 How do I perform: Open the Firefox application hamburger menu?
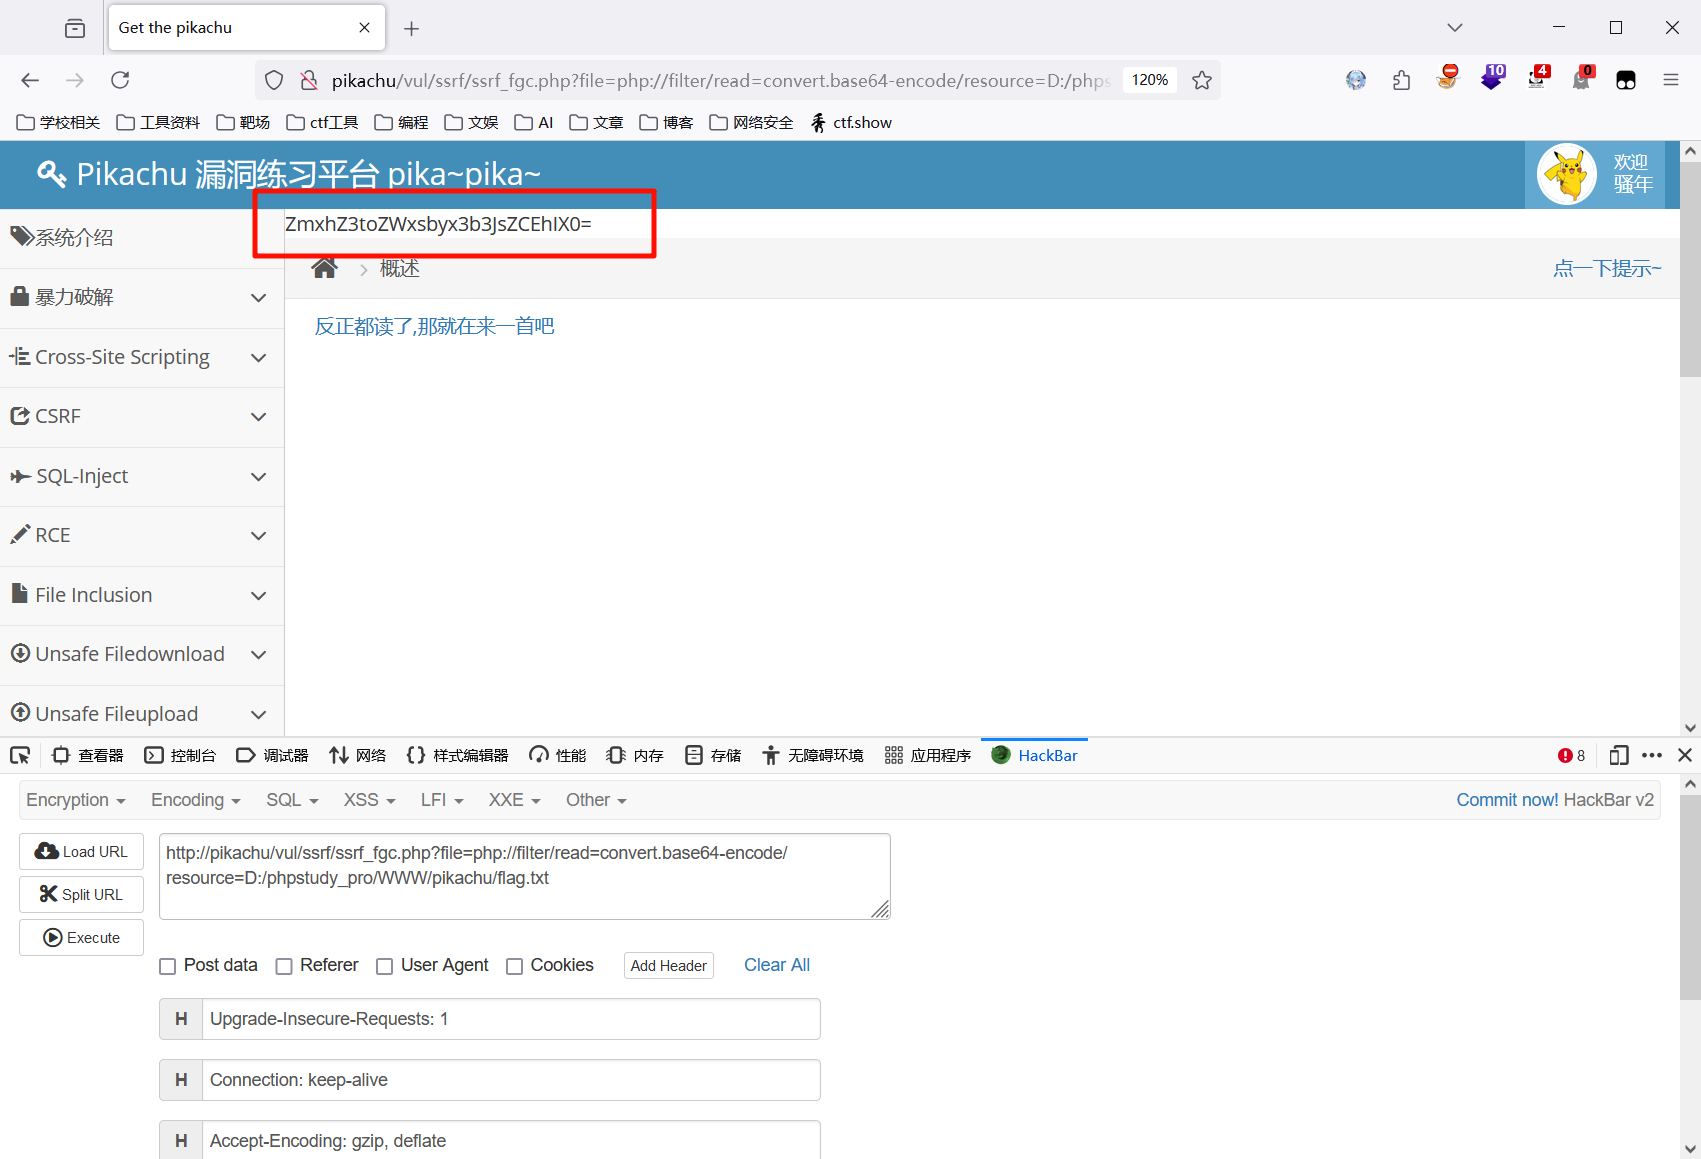tap(1671, 80)
